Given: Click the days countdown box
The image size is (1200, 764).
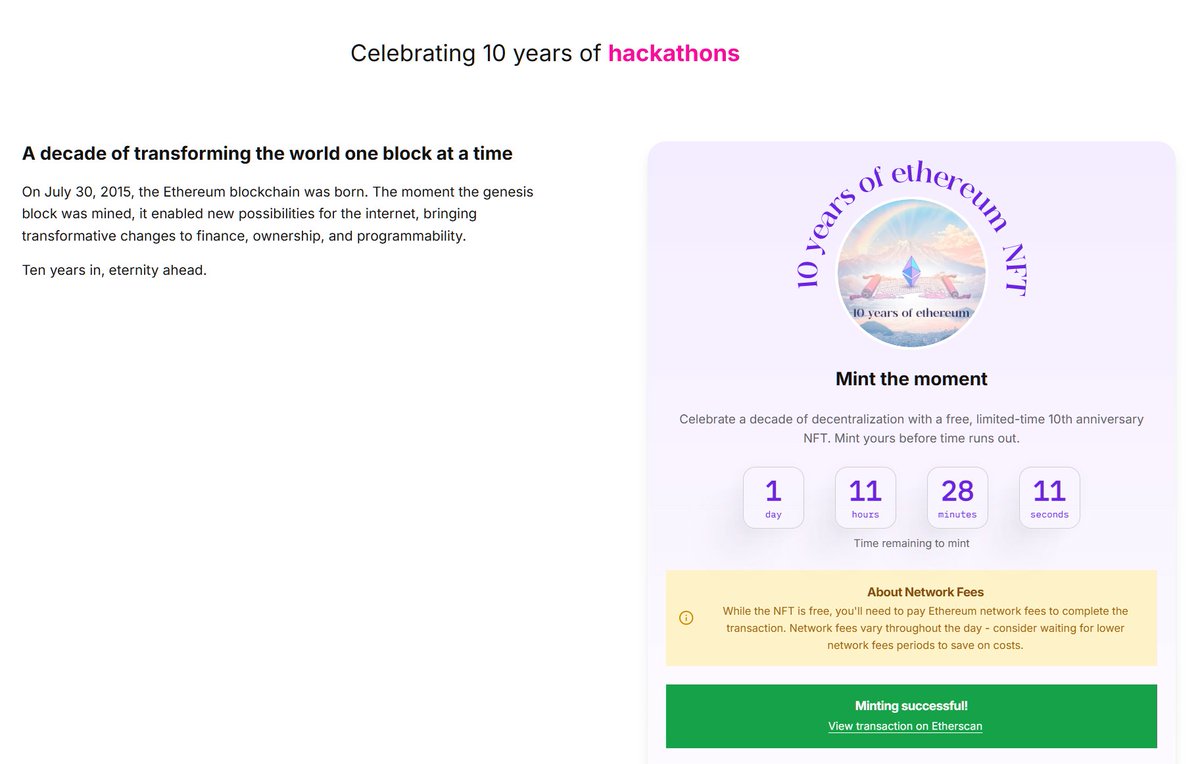Looking at the screenshot, I should tap(773, 498).
